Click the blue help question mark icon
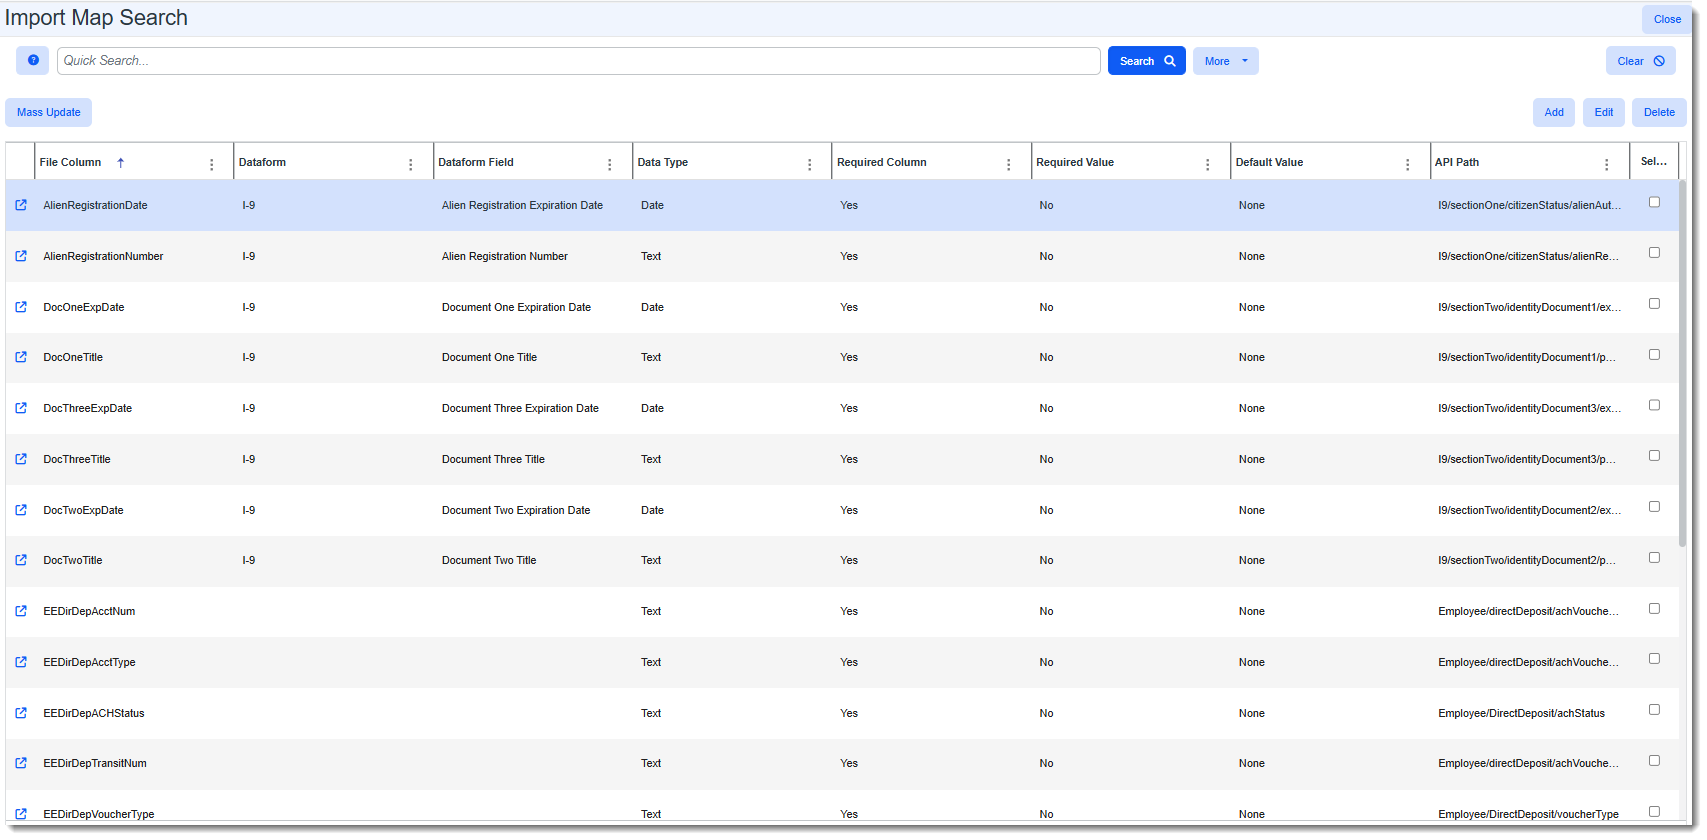Viewport: 1707px width, 840px height. pyautogui.click(x=32, y=61)
